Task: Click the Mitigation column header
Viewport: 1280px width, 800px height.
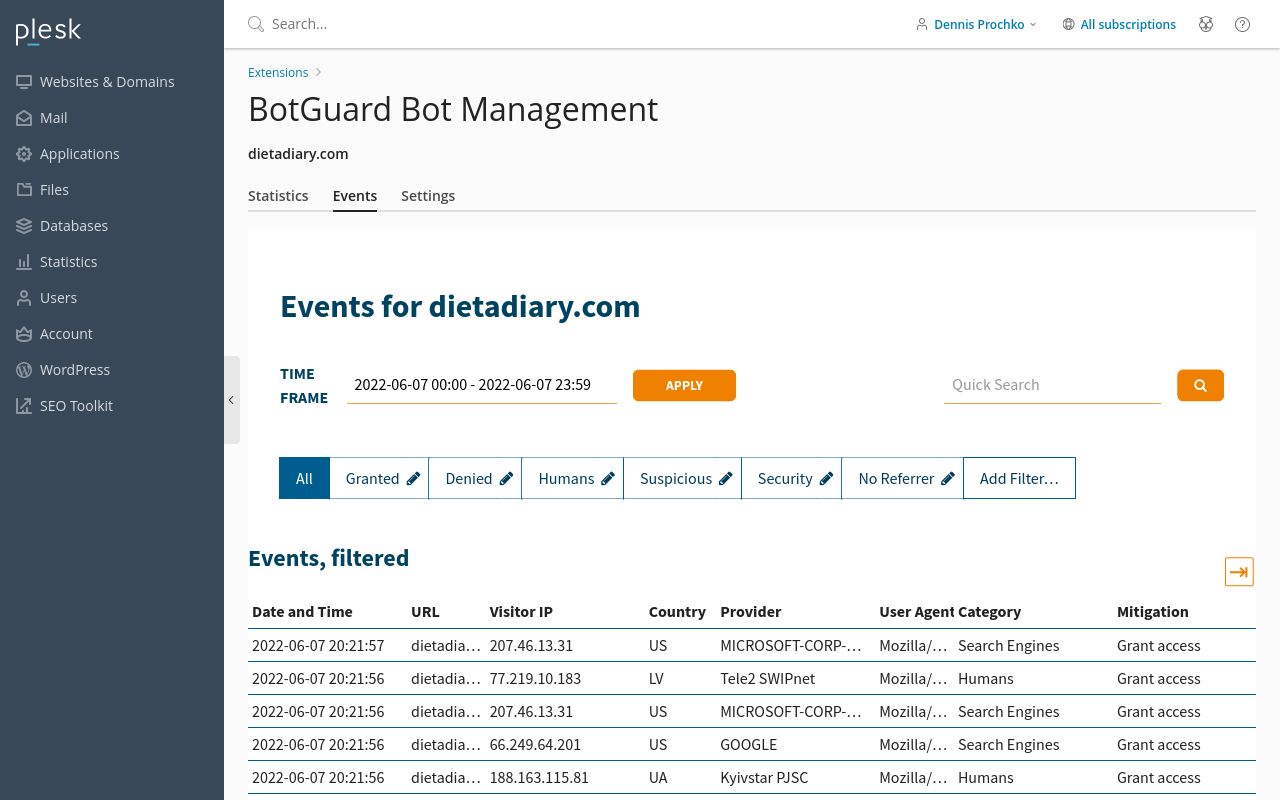Action: point(1153,612)
